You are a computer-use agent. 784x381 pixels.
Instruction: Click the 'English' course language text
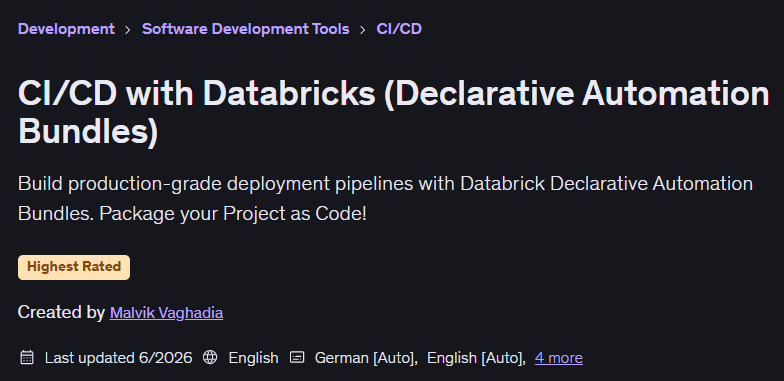point(254,358)
